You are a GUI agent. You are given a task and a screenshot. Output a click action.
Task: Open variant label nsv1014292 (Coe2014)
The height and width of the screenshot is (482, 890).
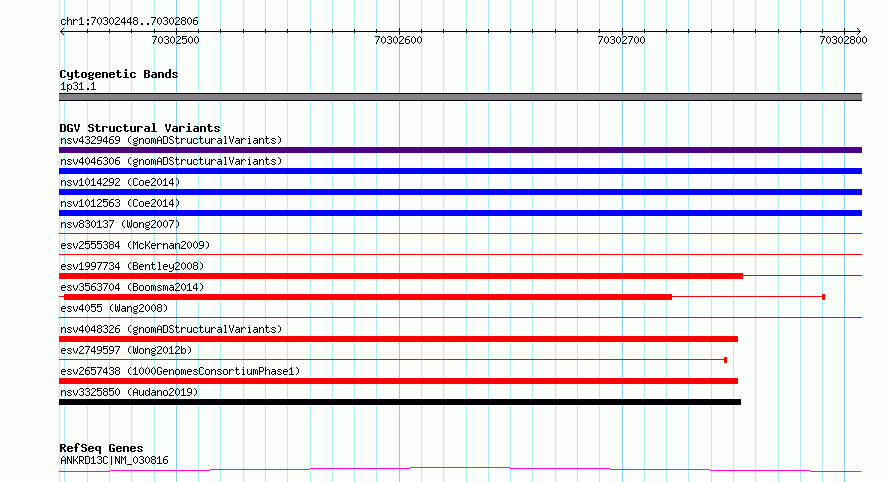pyautogui.click(x=120, y=182)
